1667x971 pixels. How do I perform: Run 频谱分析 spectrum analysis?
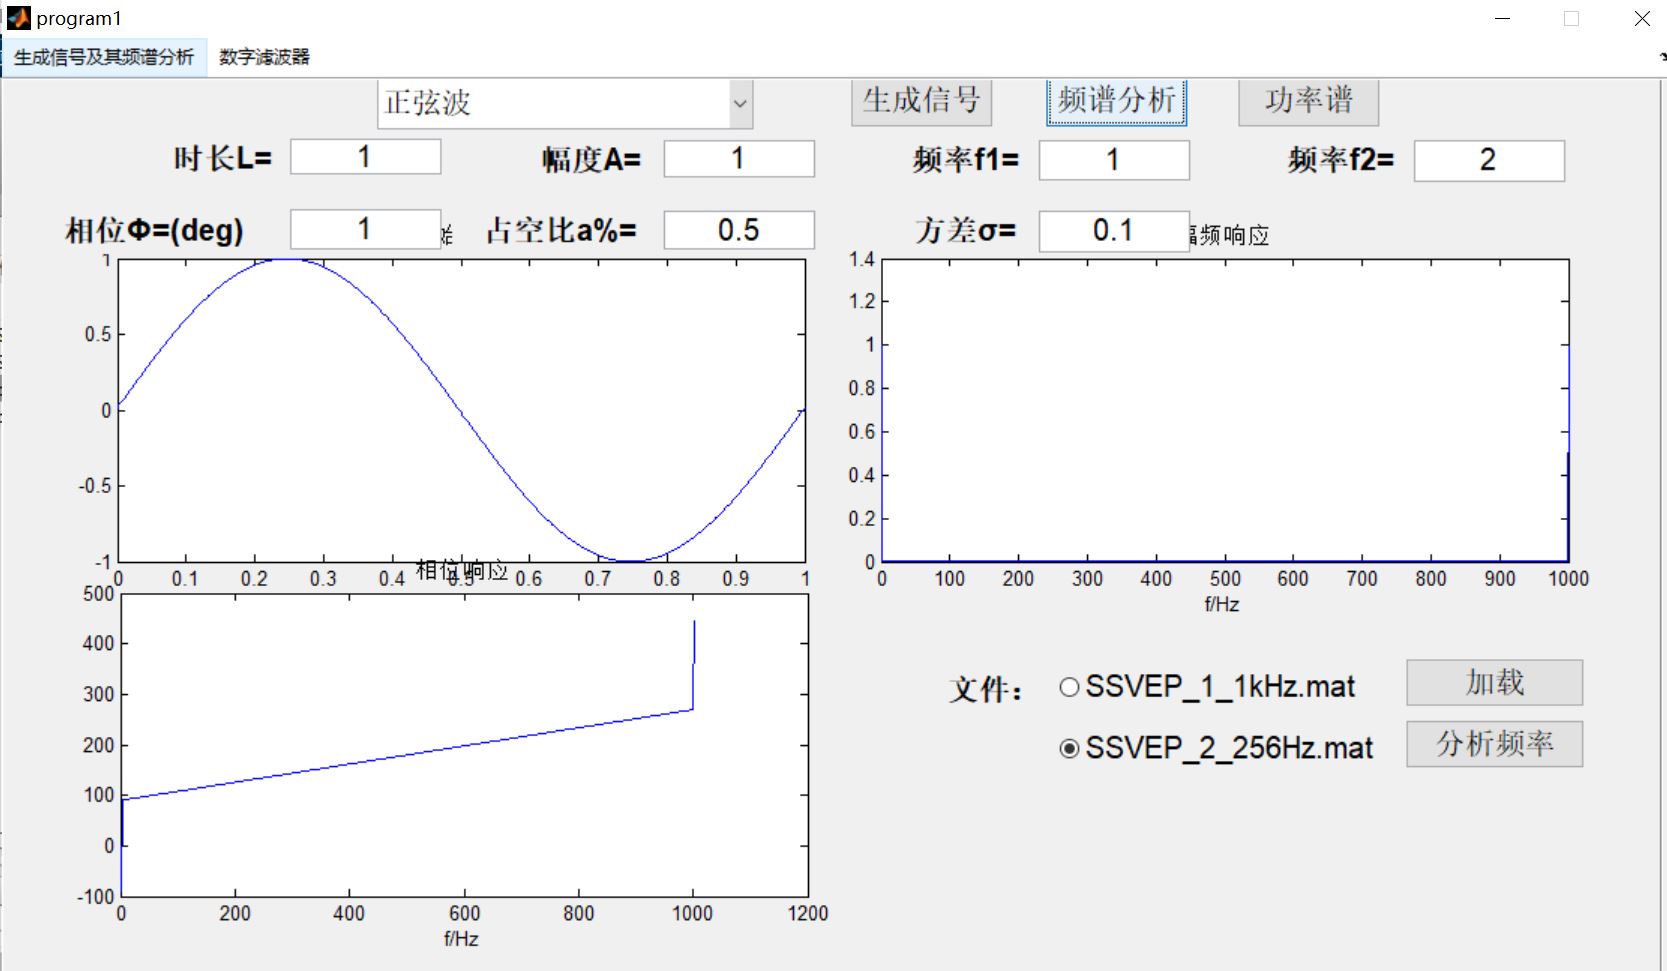(1113, 102)
